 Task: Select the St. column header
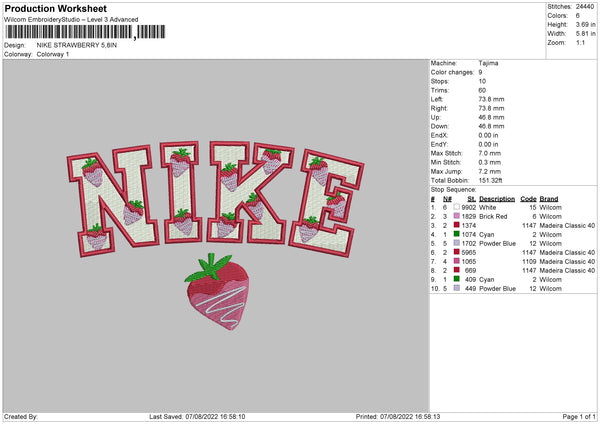click(x=471, y=199)
